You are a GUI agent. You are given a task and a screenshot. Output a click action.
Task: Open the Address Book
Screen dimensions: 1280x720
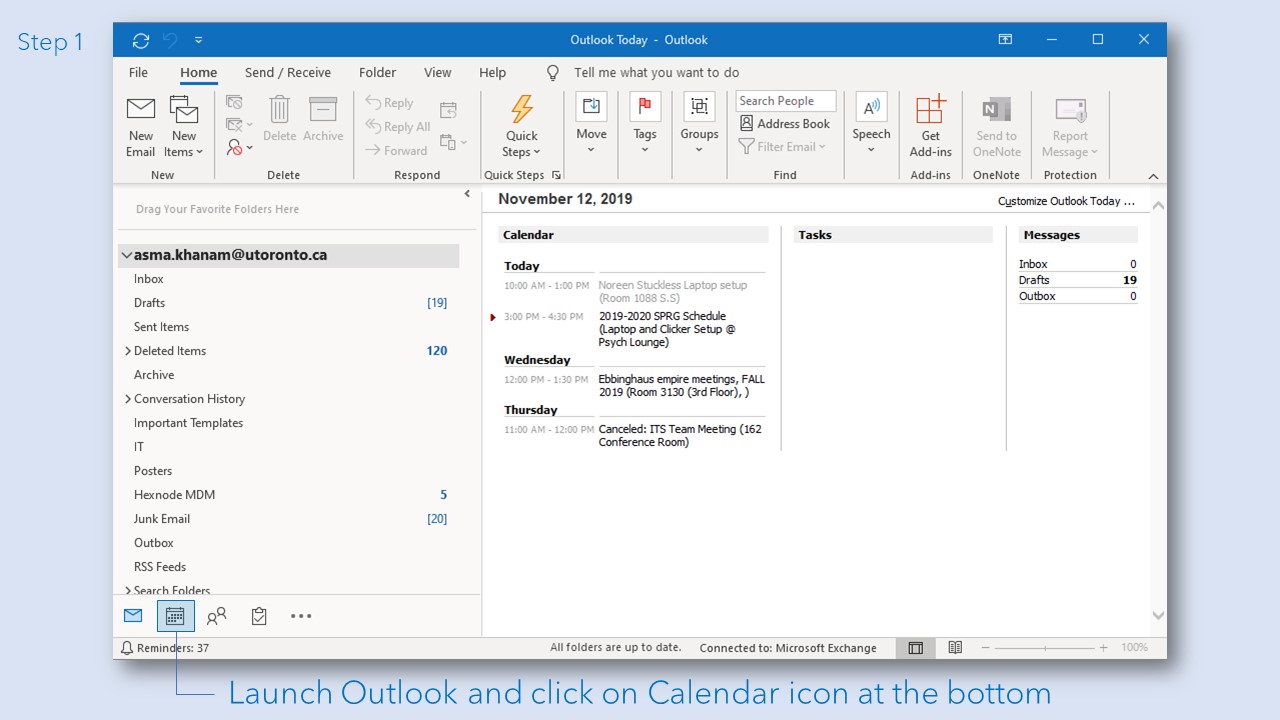785,124
